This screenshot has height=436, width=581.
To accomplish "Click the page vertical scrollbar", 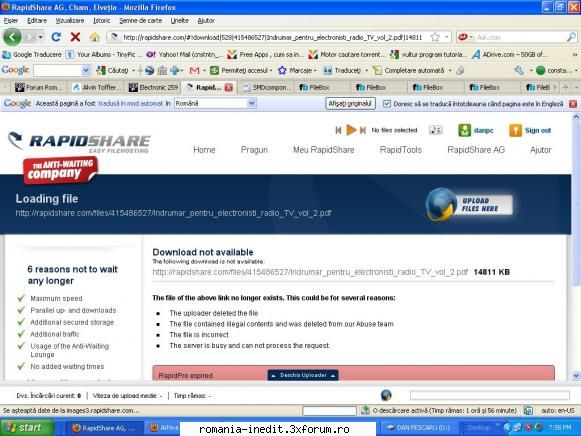I will click(576, 246).
